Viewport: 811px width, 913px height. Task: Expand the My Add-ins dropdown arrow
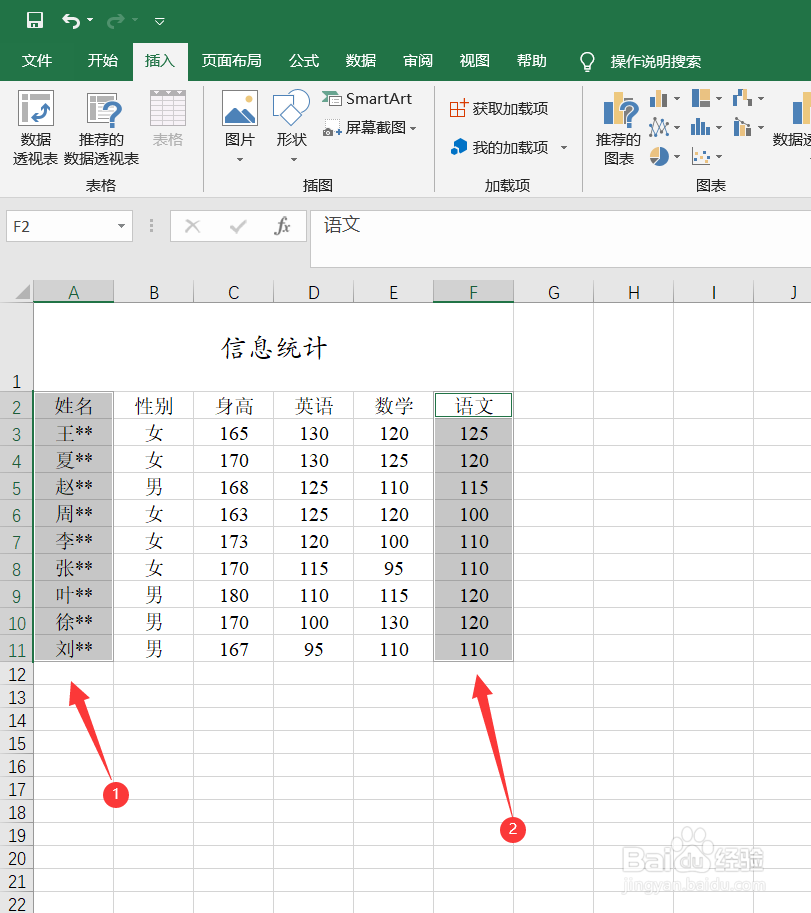pyautogui.click(x=564, y=147)
